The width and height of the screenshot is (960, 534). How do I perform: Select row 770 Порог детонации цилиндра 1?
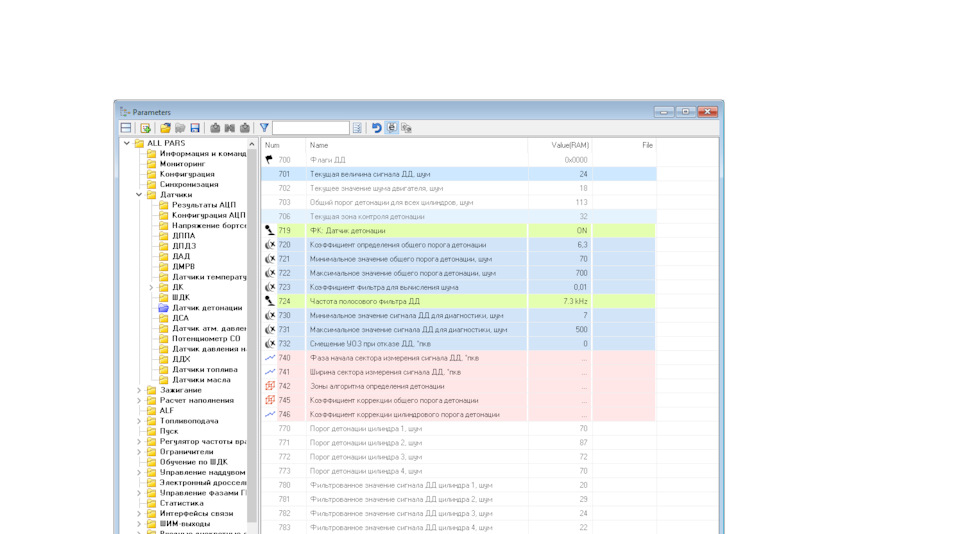[x=459, y=428]
